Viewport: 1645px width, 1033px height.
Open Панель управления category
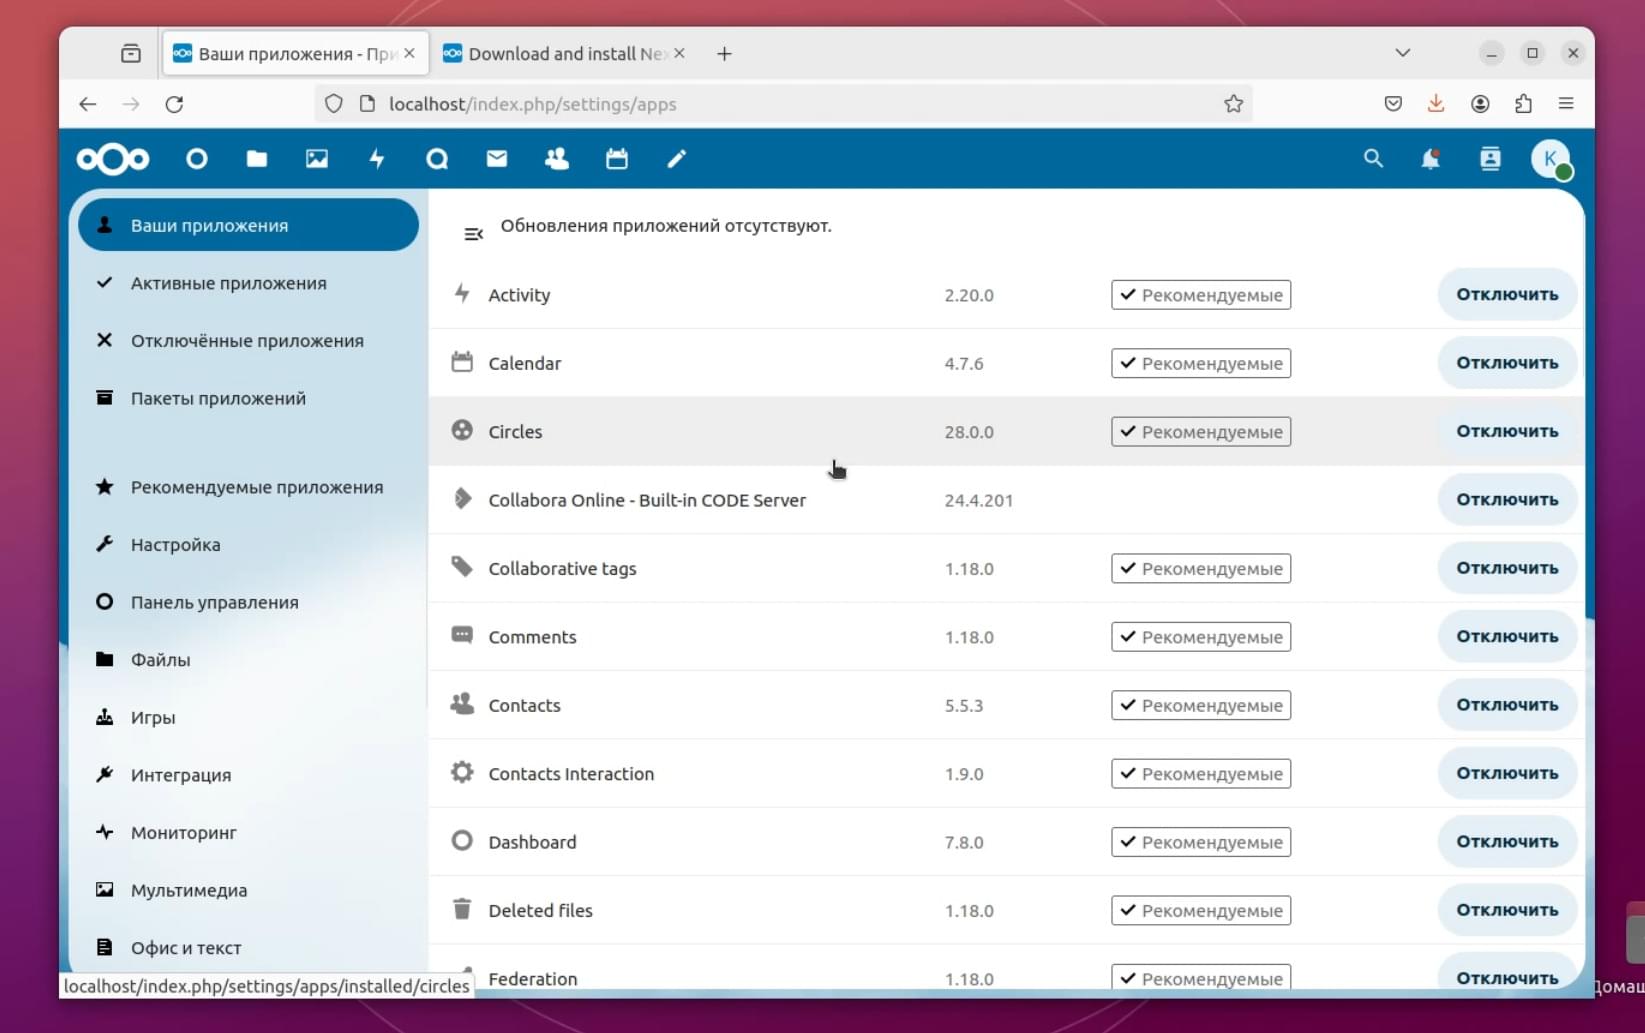(248, 602)
